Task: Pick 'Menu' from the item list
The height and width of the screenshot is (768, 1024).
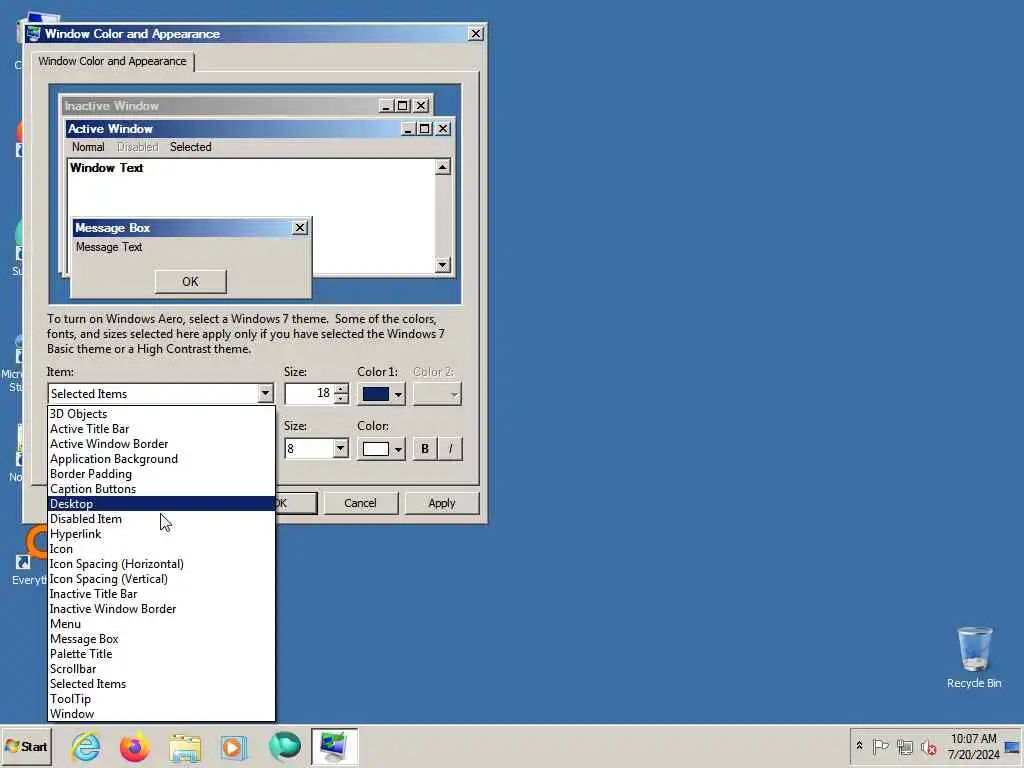Action: [161, 624]
